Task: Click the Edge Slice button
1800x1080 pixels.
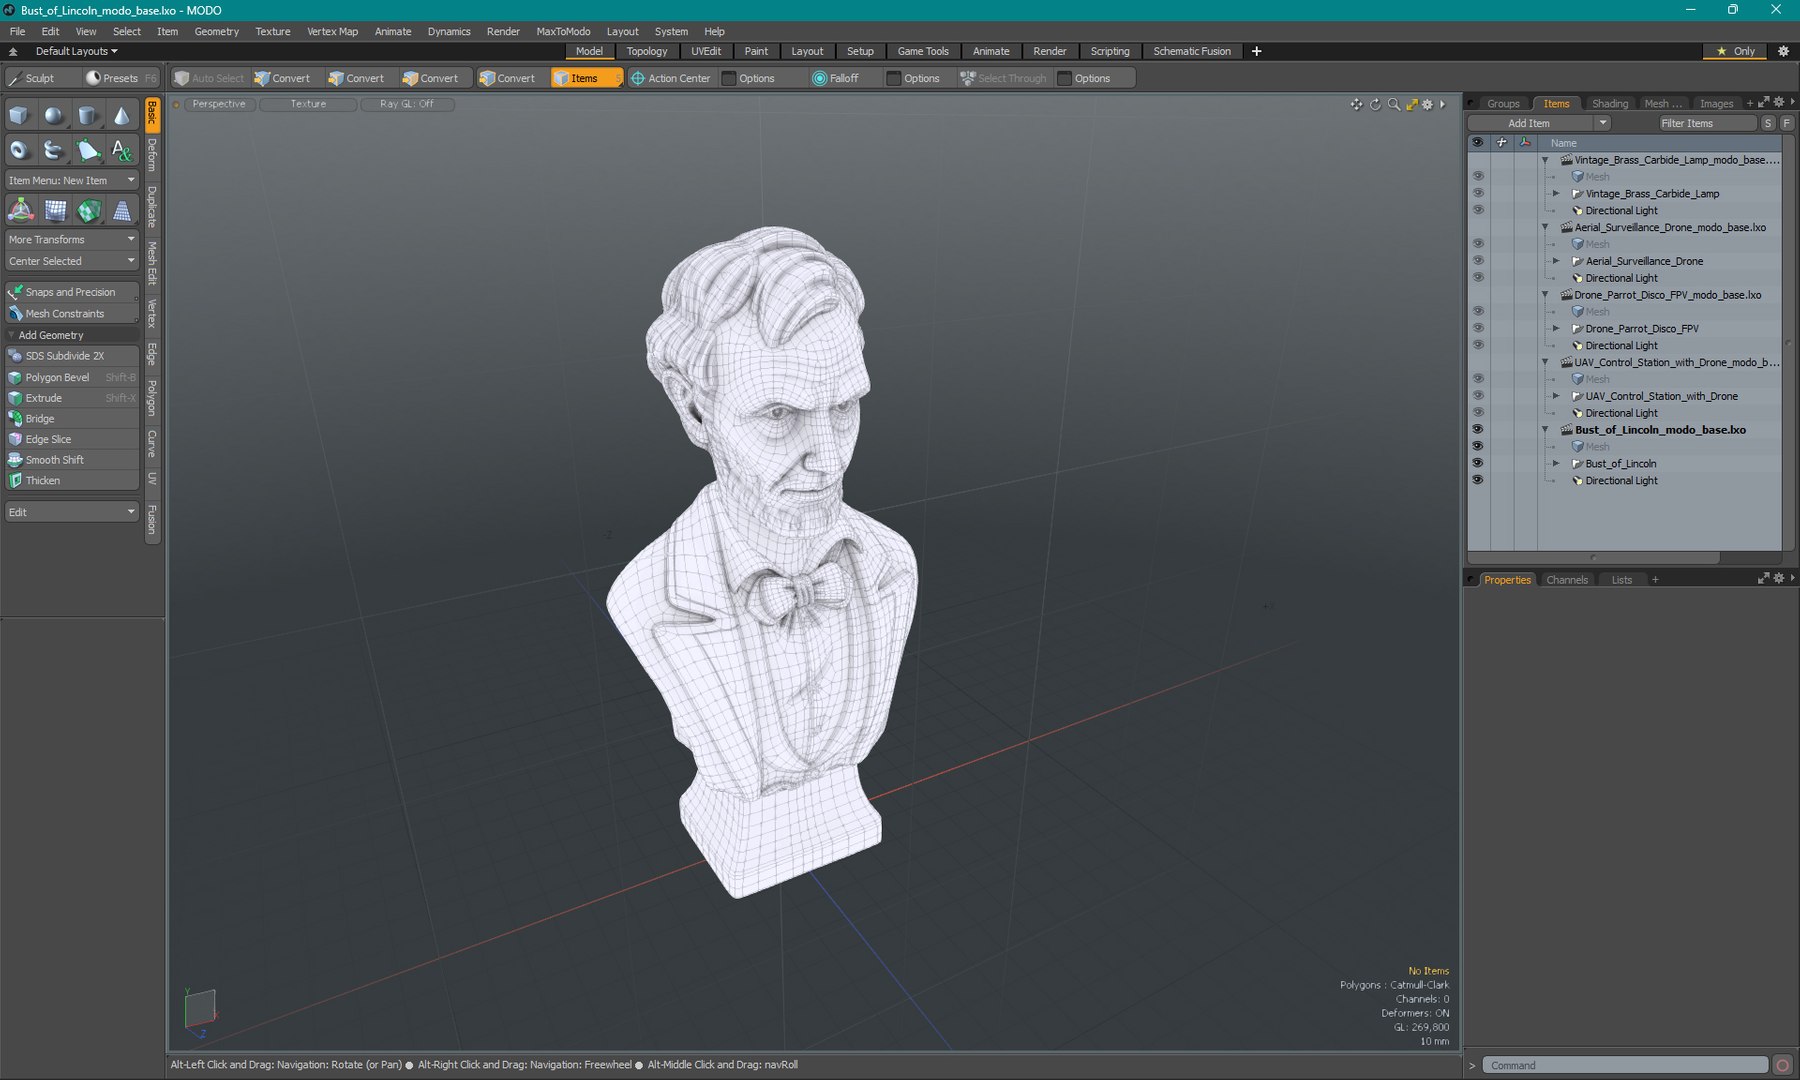Action: [x=71, y=439]
